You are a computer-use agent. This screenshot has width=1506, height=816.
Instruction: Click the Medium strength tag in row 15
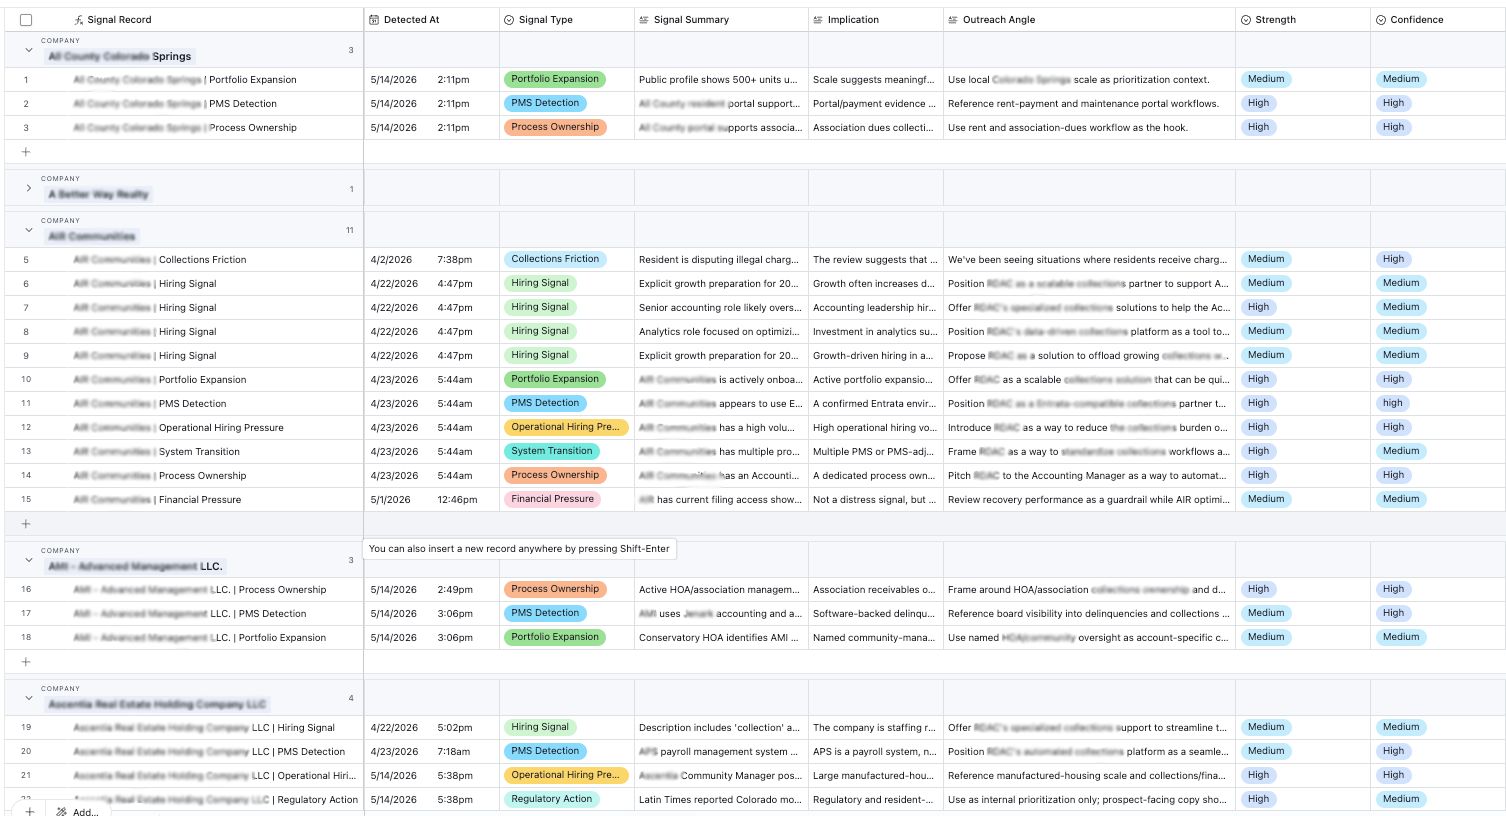tap(1266, 499)
